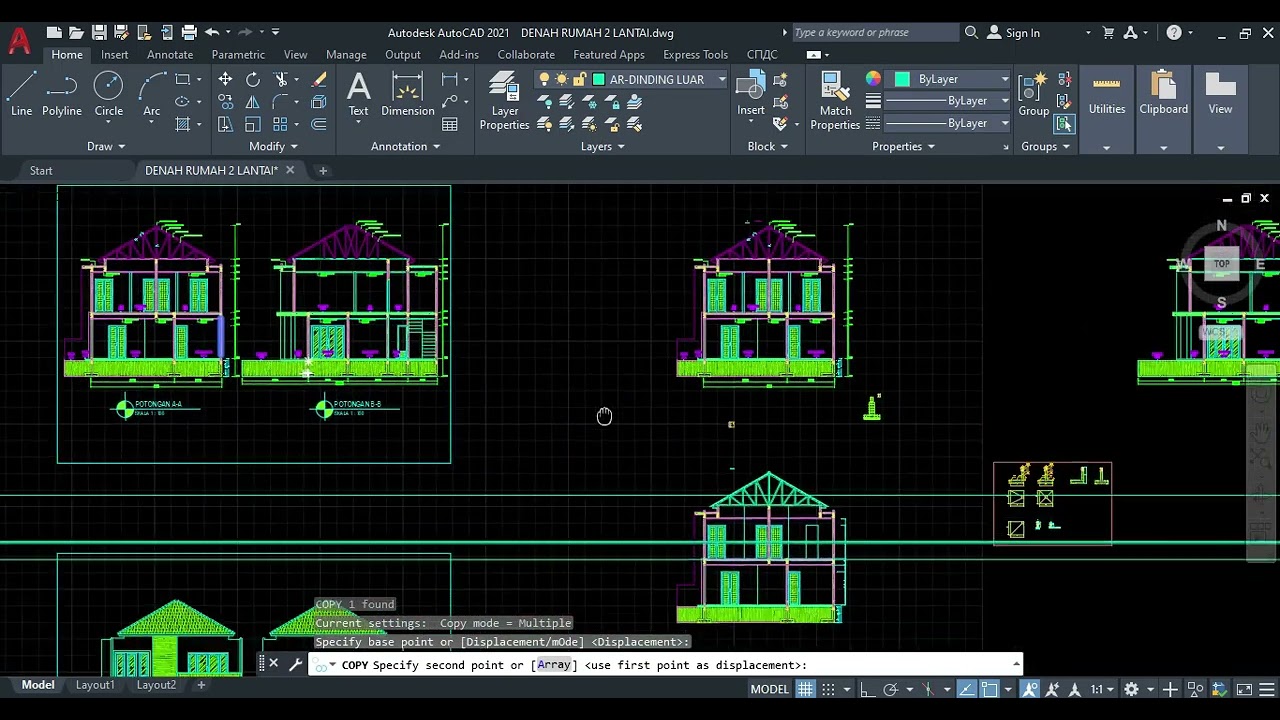Open Layer Properties manager
Image resolution: width=1280 pixels, height=720 pixels.
pyautogui.click(x=505, y=102)
